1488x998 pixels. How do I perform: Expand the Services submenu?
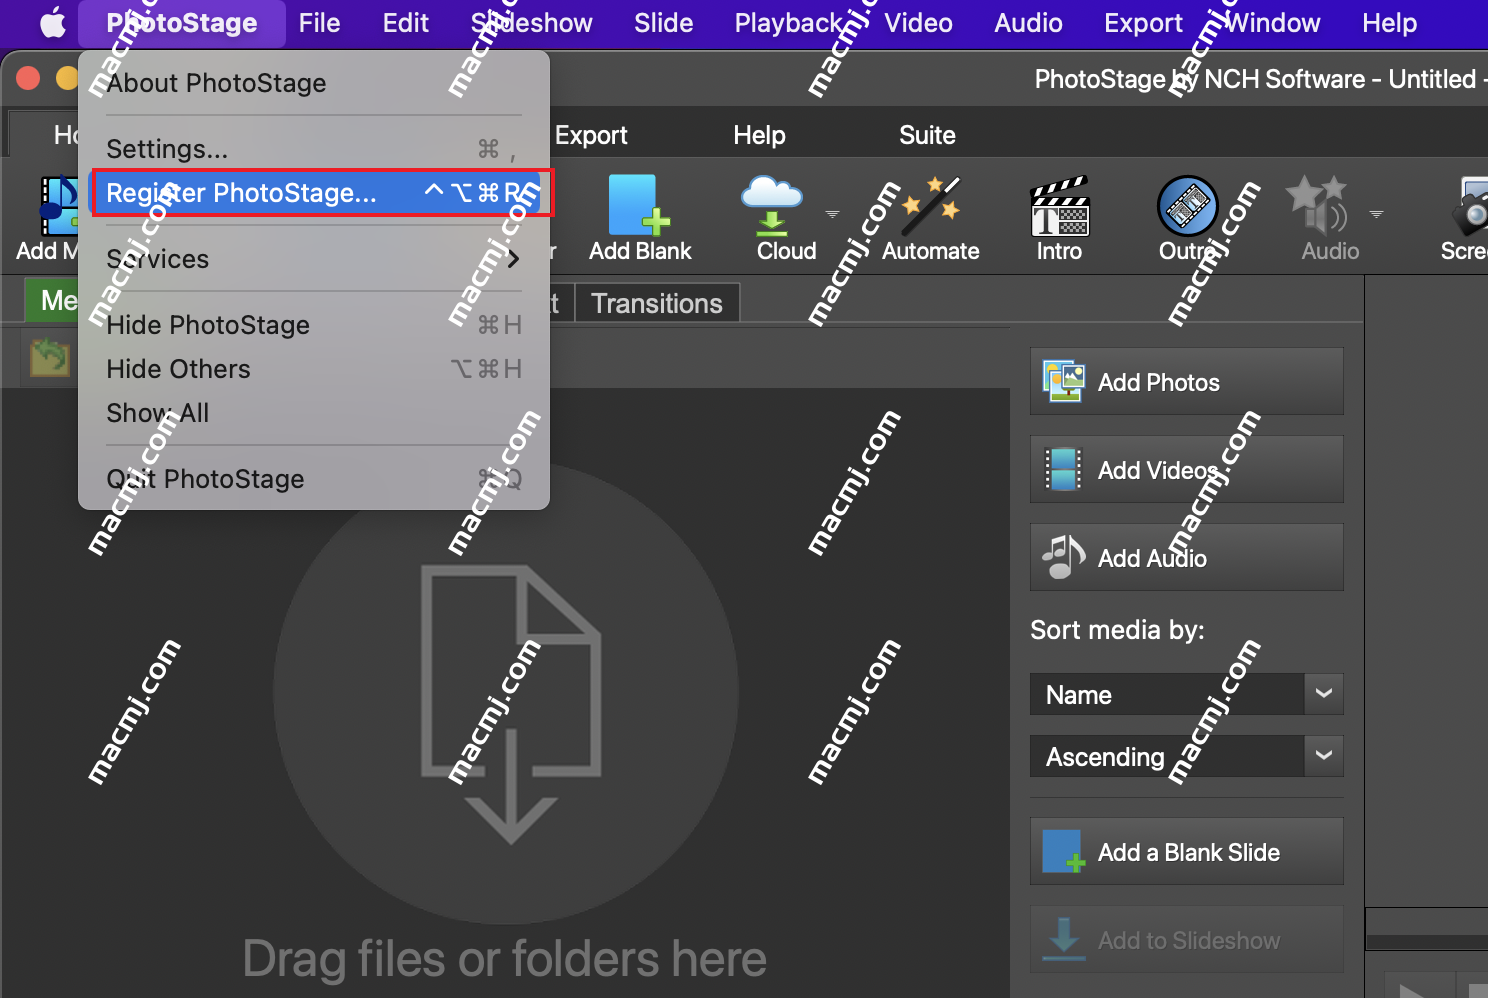pyautogui.click(x=314, y=259)
